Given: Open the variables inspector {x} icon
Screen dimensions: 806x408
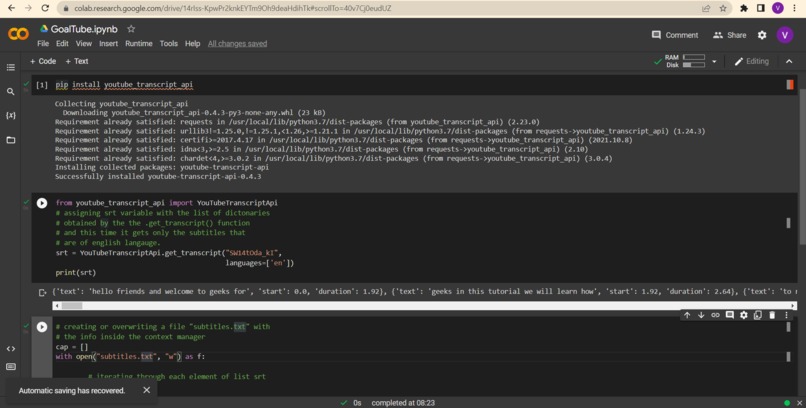Looking at the screenshot, I should click(10, 116).
